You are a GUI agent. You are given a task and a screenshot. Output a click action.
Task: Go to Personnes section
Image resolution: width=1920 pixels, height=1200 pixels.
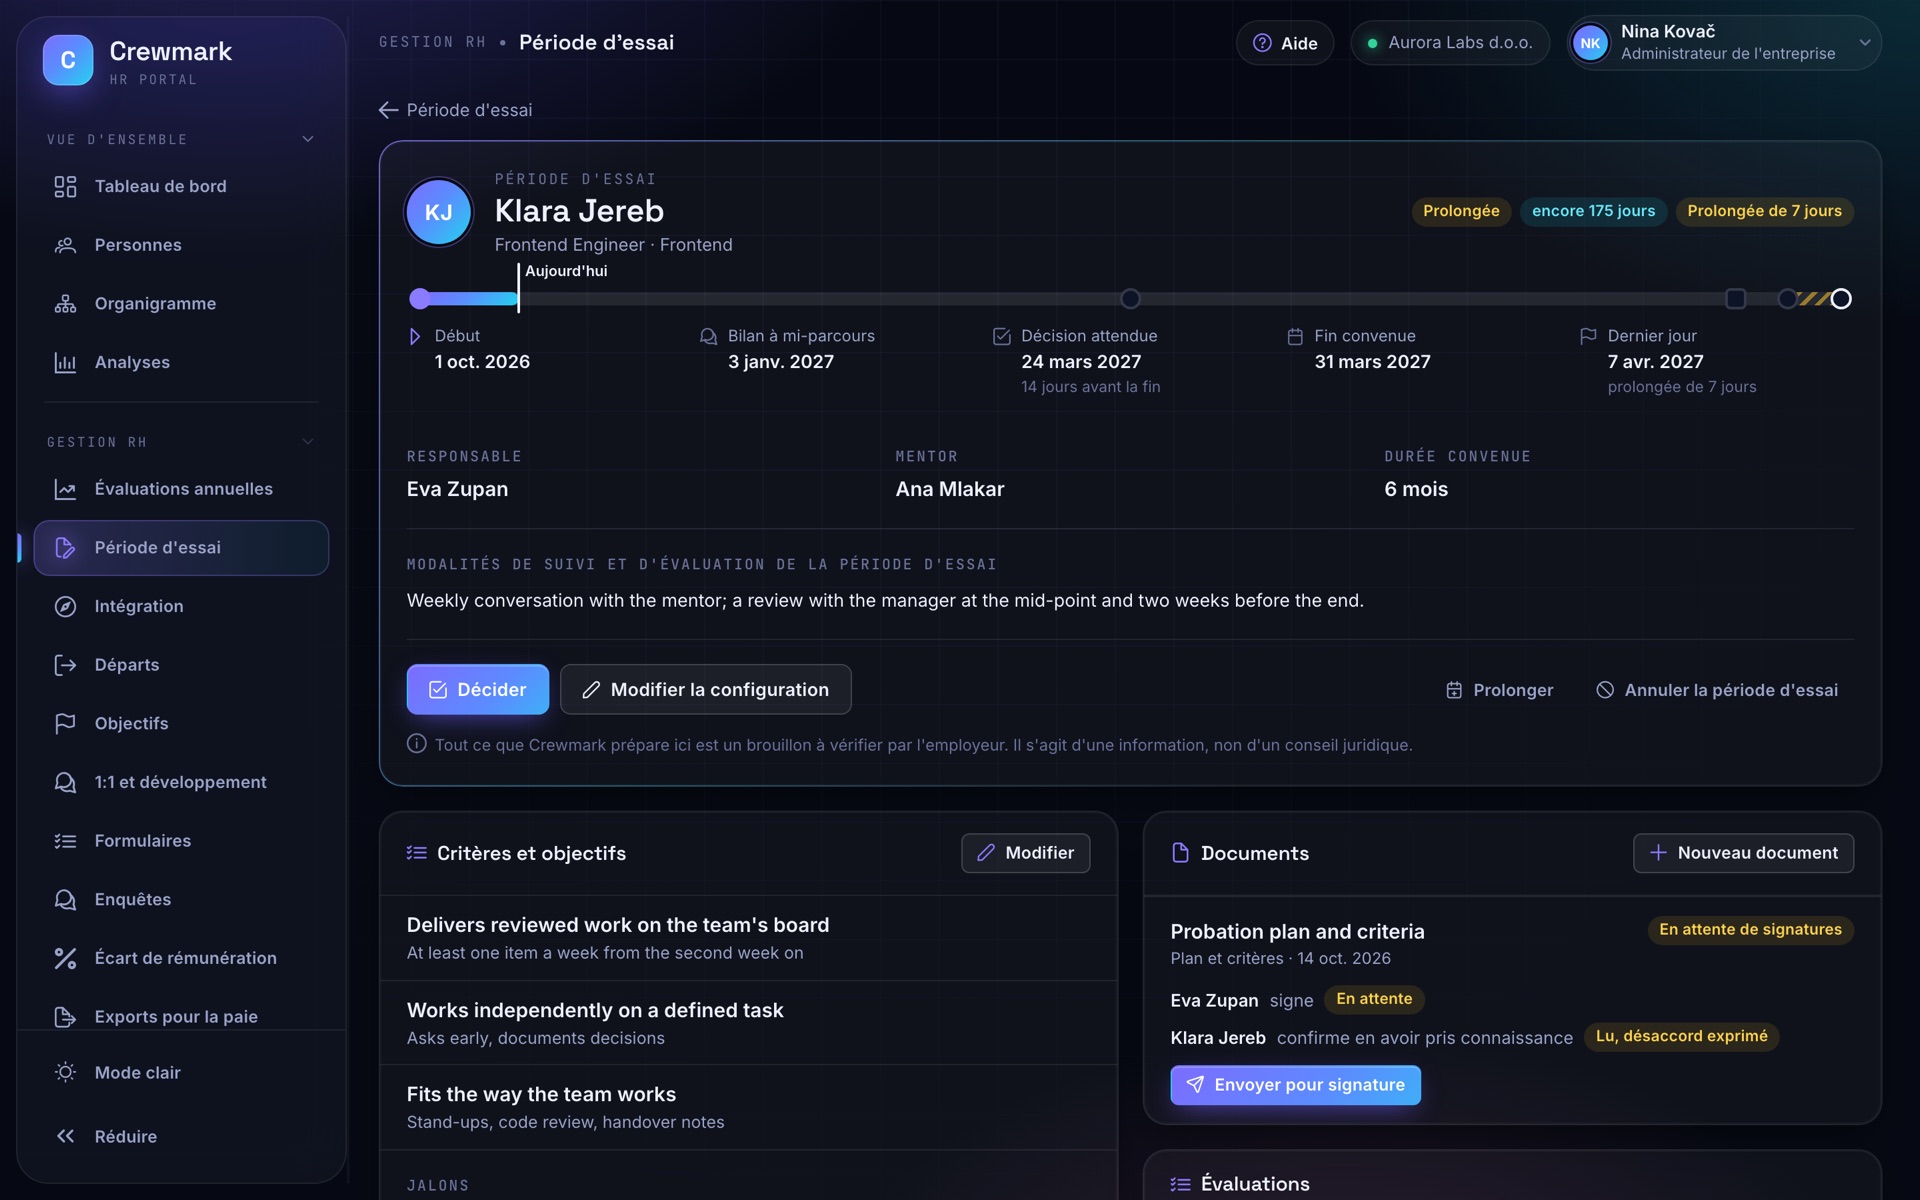click(x=181, y=245)
